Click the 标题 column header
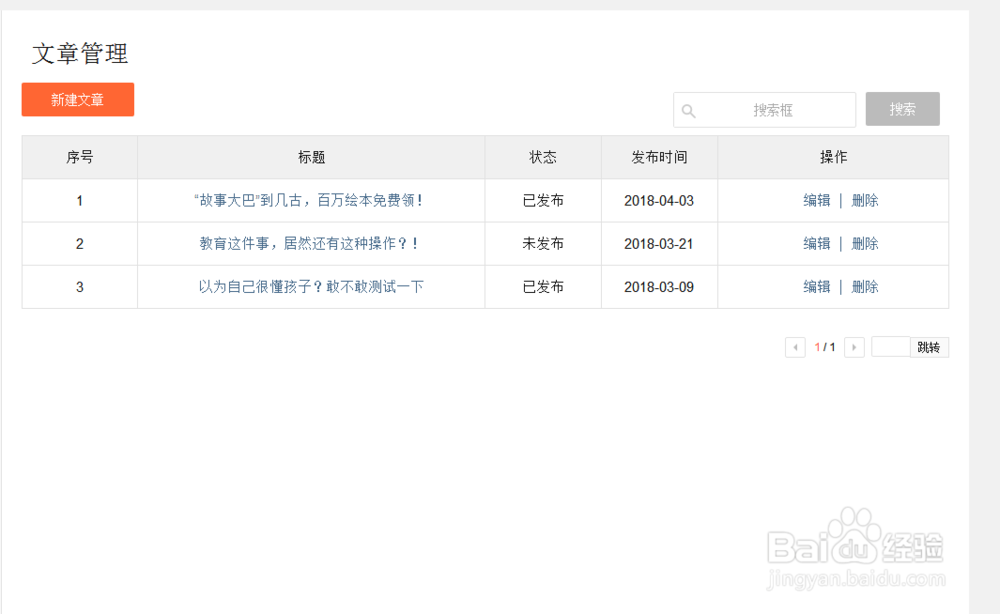 coord(311,157)
